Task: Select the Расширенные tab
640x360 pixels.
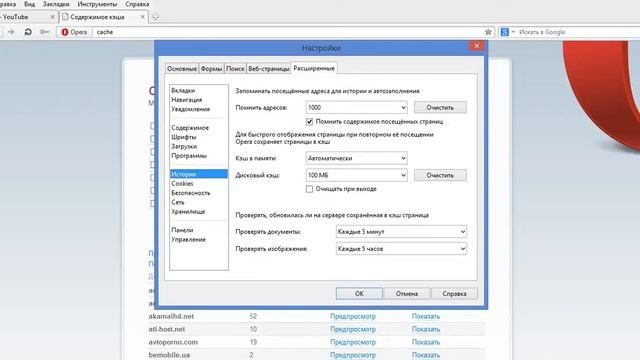Action: 314,68
